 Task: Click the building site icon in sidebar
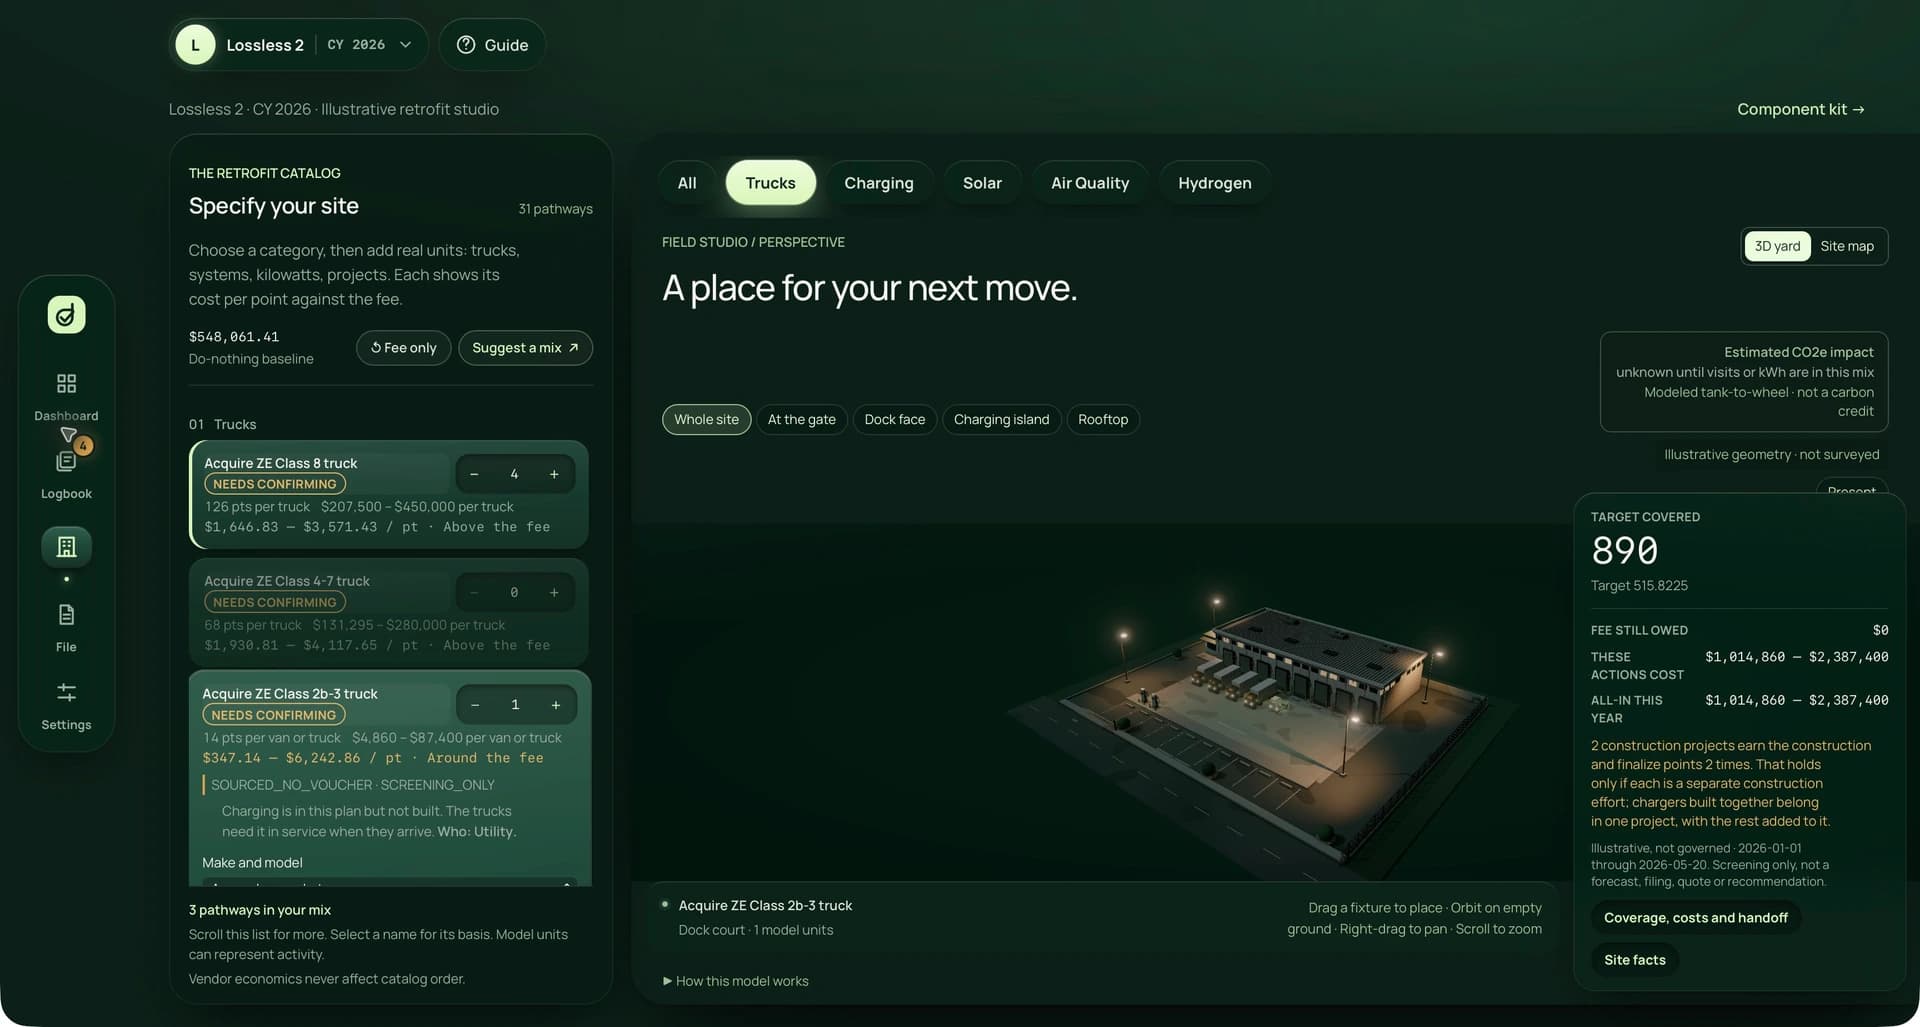click(66, 547)
